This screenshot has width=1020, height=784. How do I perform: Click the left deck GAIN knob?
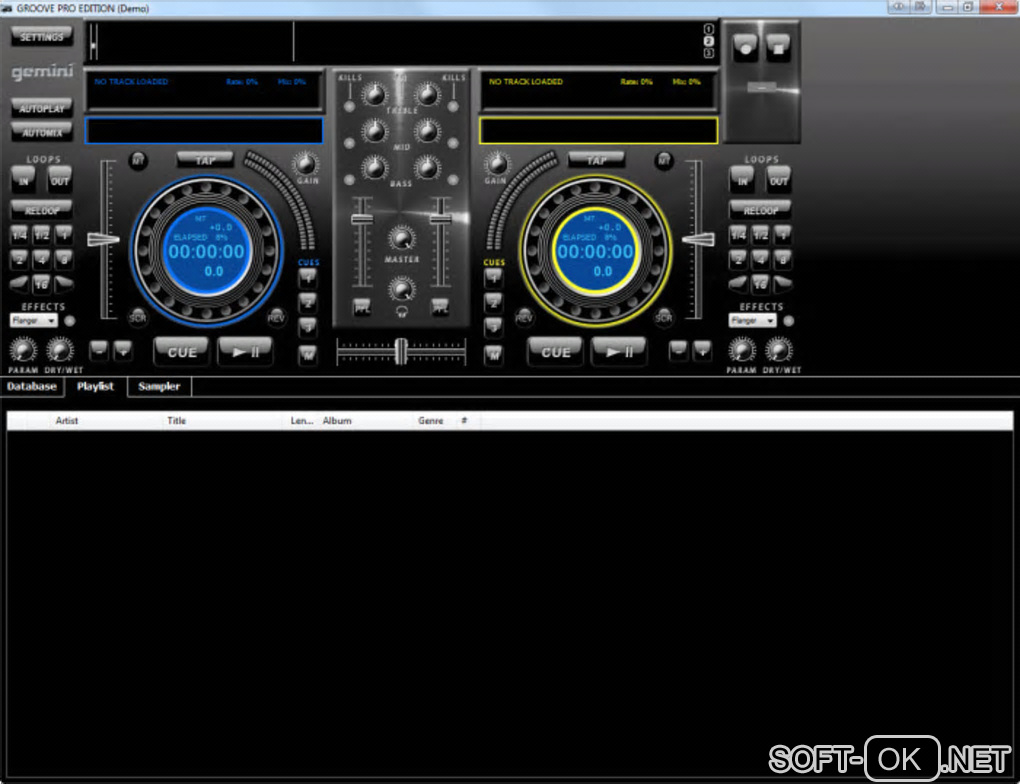pos(305,163)
